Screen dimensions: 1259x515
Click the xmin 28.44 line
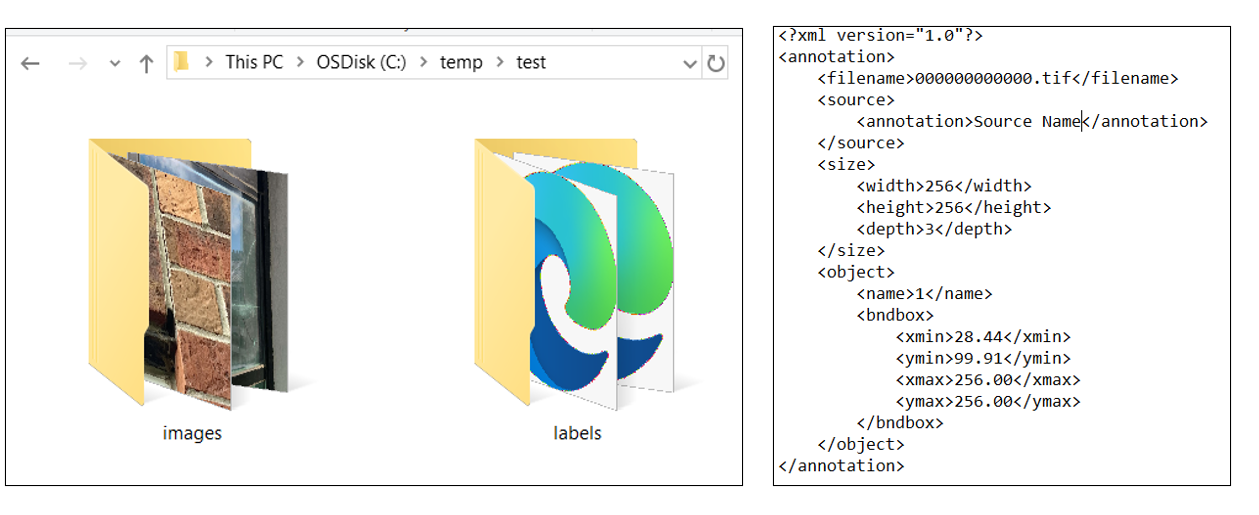tap(982, 337)
